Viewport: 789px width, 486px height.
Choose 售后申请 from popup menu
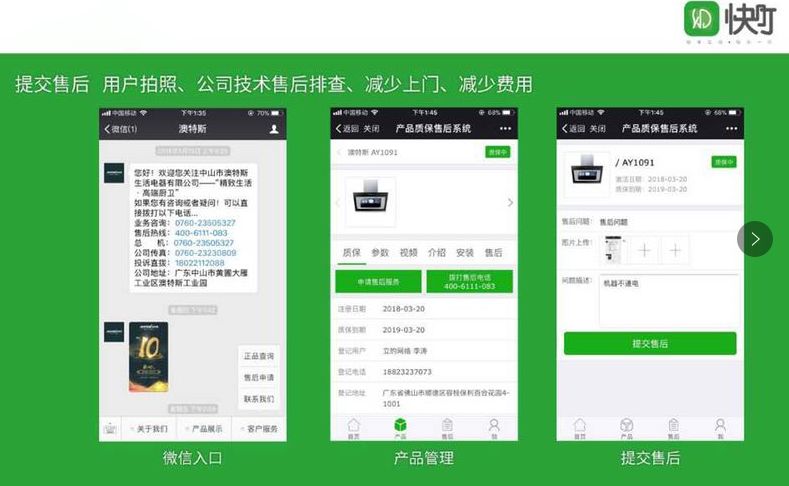pos(259,377)
